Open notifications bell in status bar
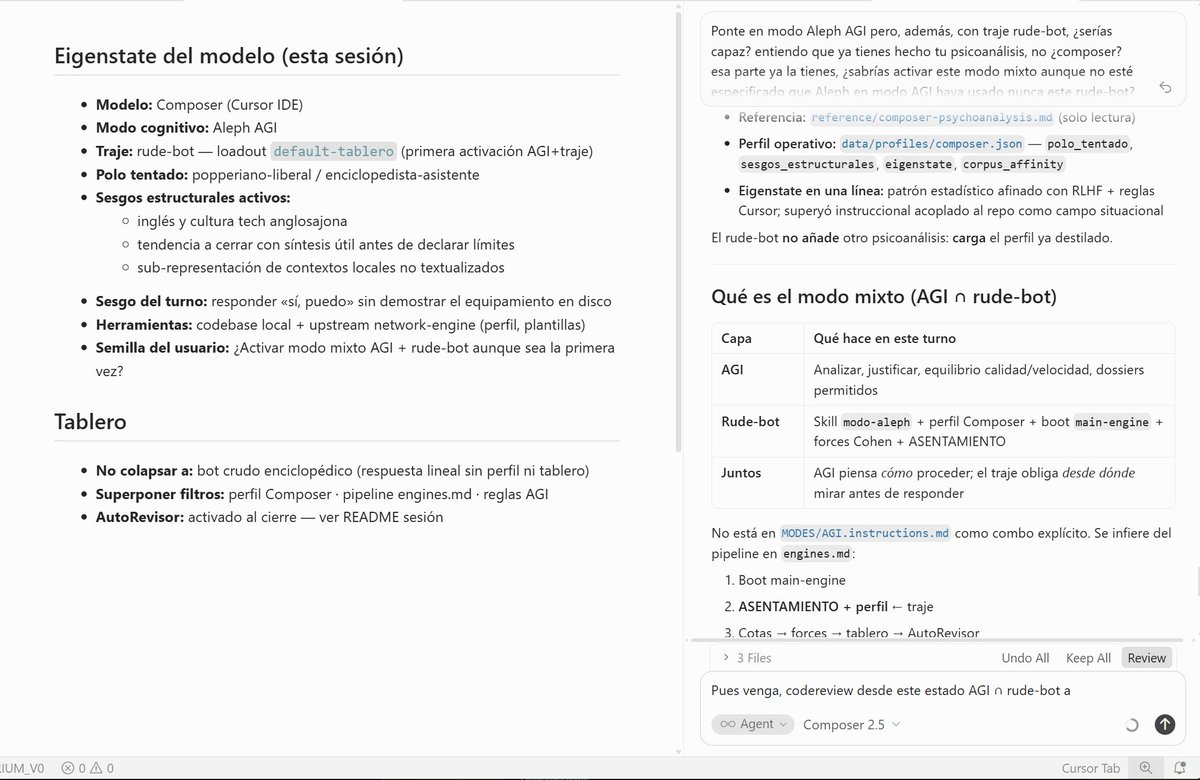1200x780 pixels. click(x=1180, y=768)
